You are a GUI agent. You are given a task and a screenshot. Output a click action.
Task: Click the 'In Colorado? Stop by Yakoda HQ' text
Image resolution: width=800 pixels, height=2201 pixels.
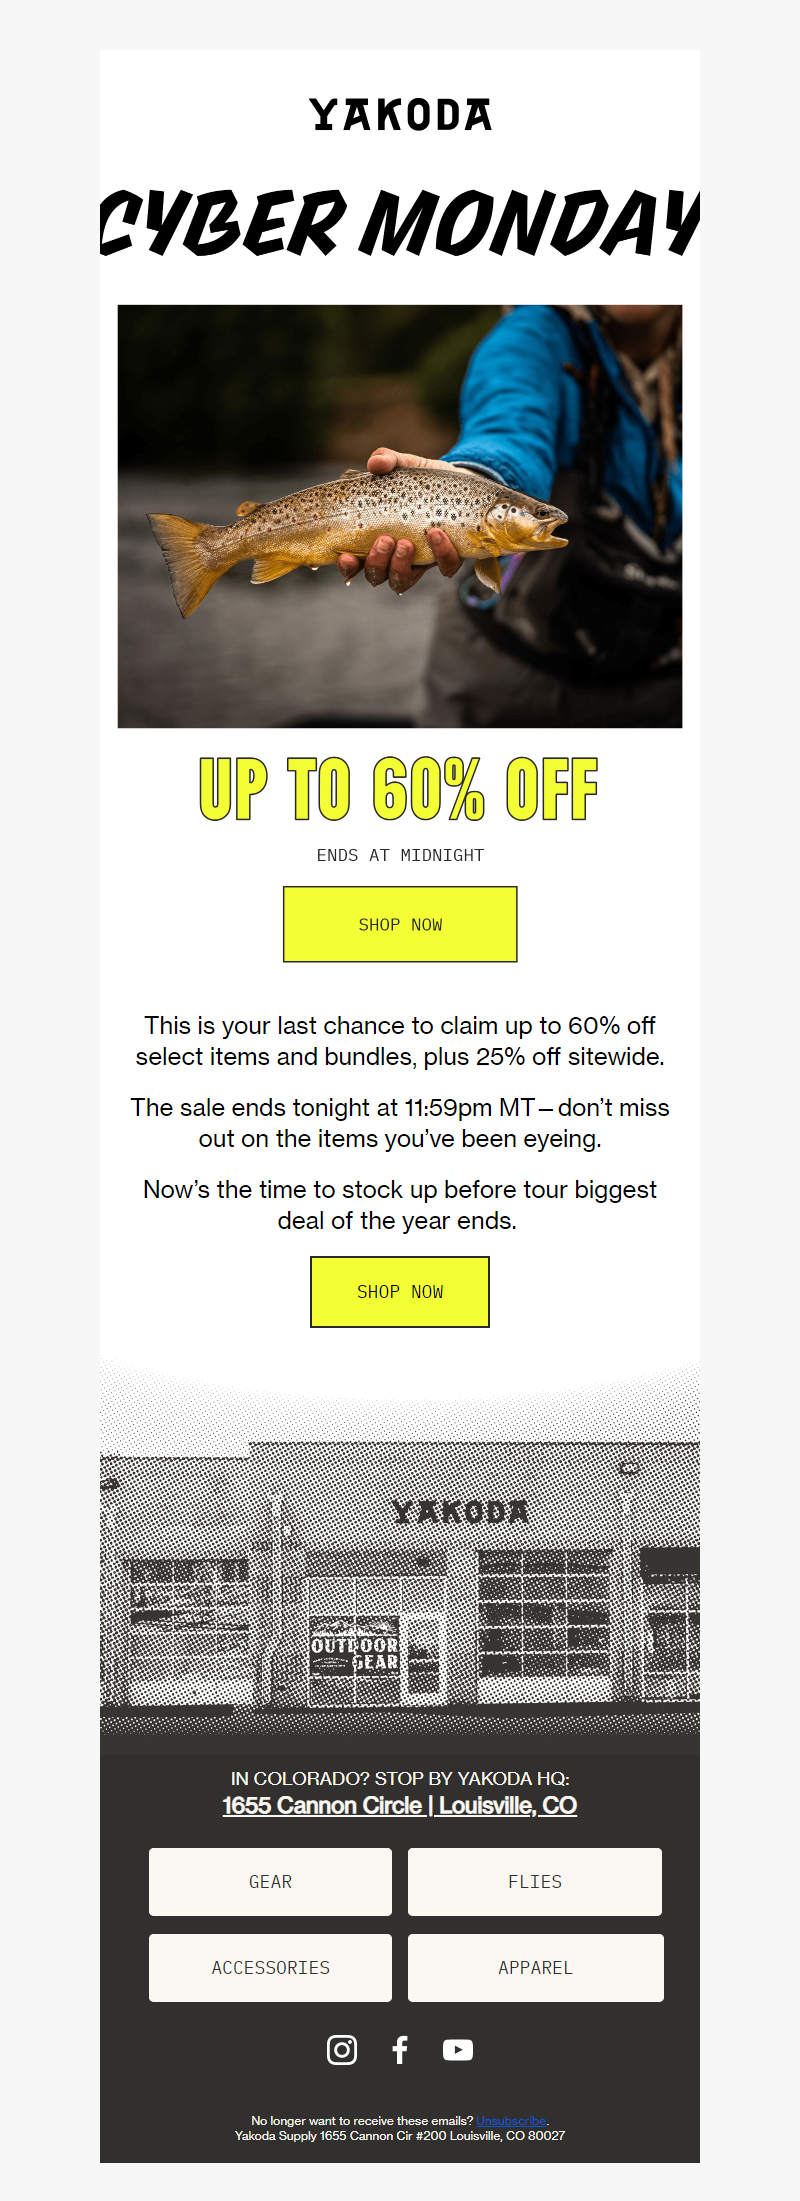click(x=400, y=1778)
